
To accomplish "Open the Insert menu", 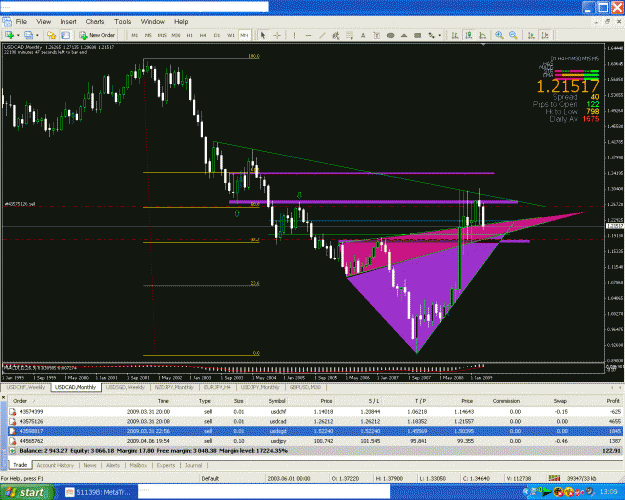I will point(69,22).
